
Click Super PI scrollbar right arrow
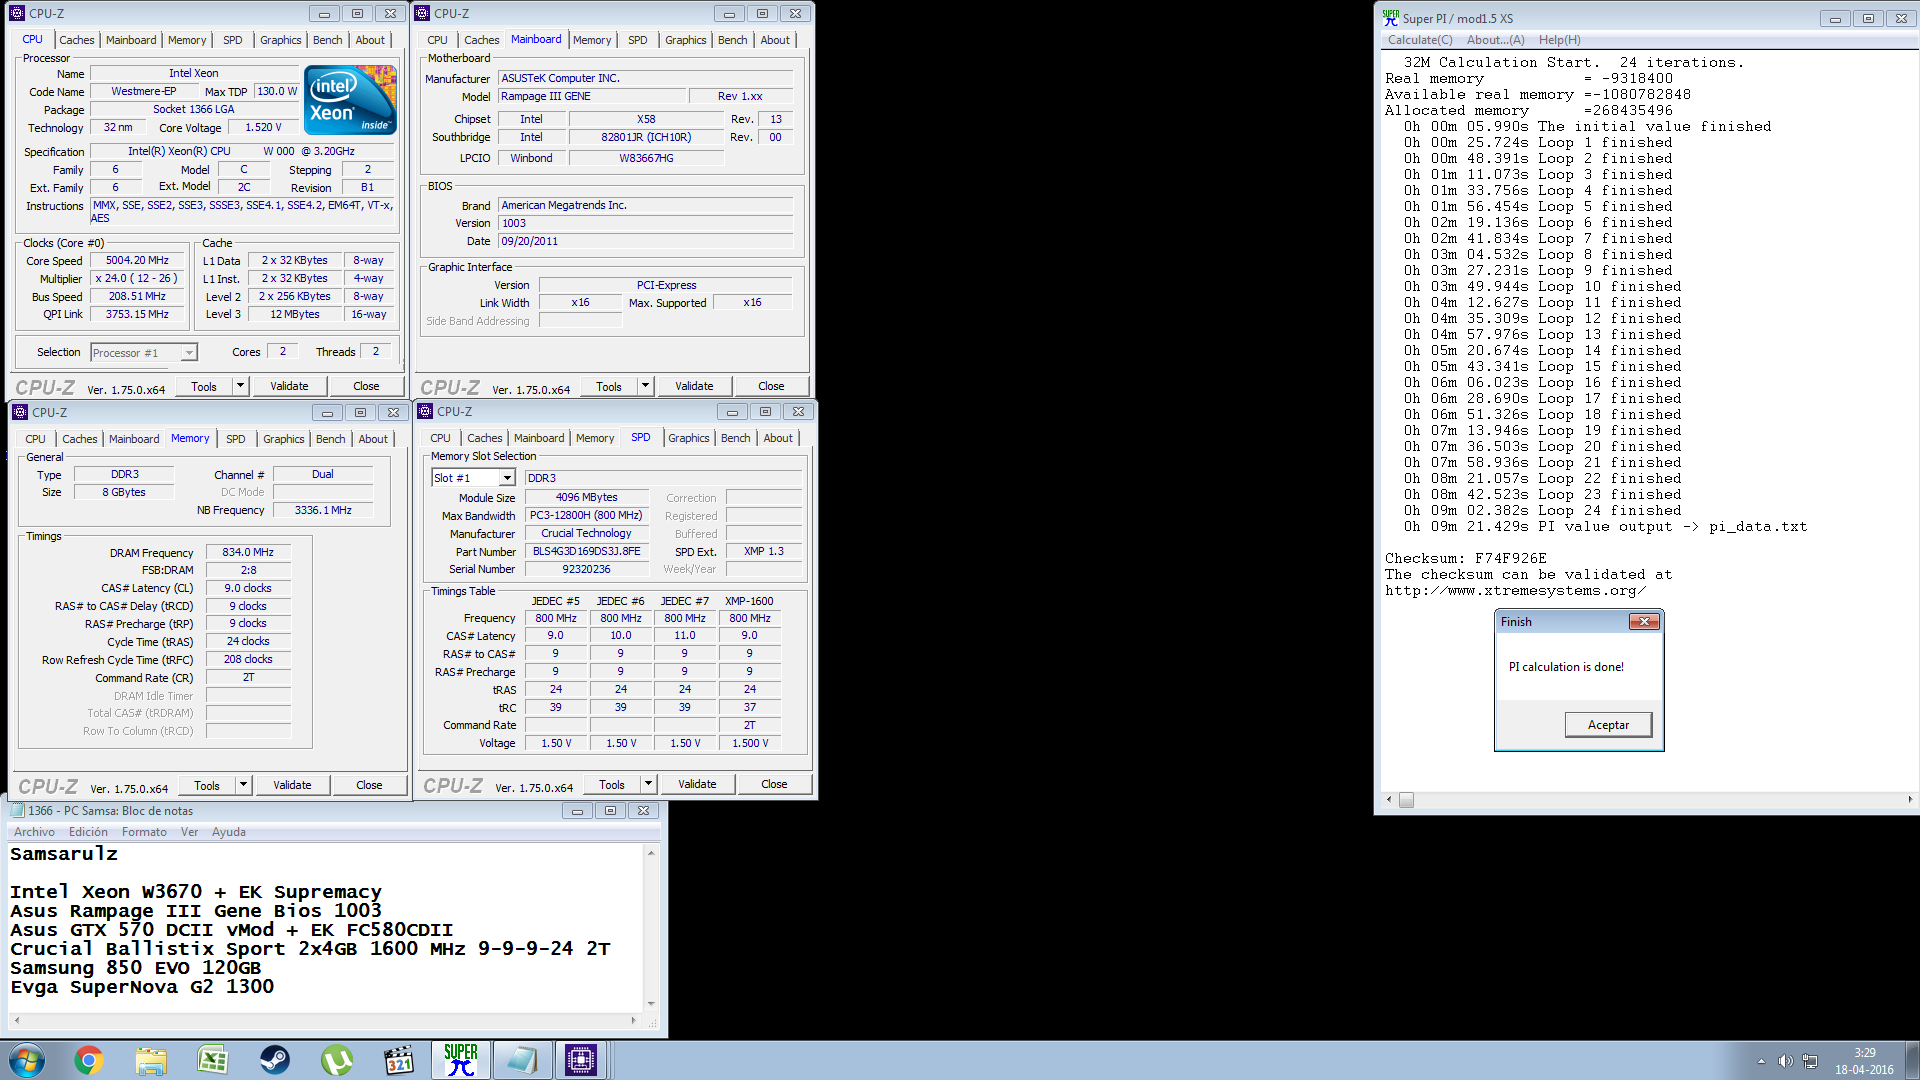pyautogui.click(x=1910, y=800)
